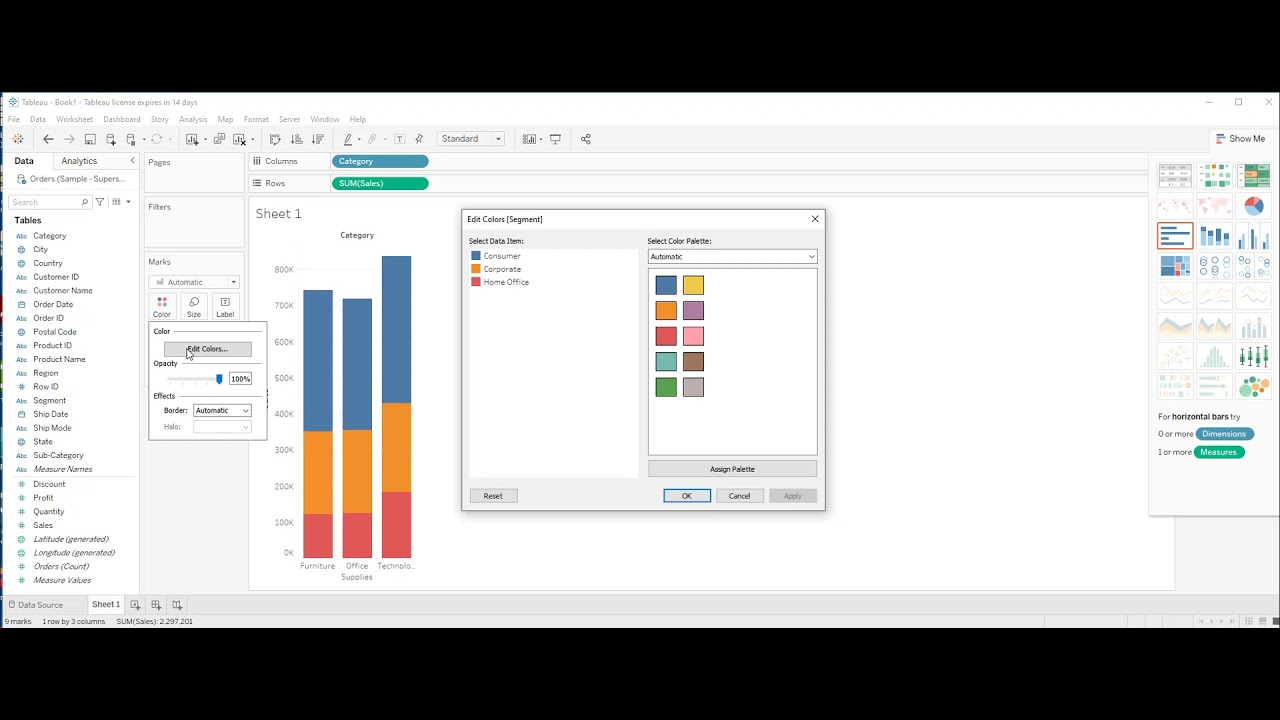The image size is (1280, 720).
Task: Open the Size marks card
Action: tap(194, 307)
